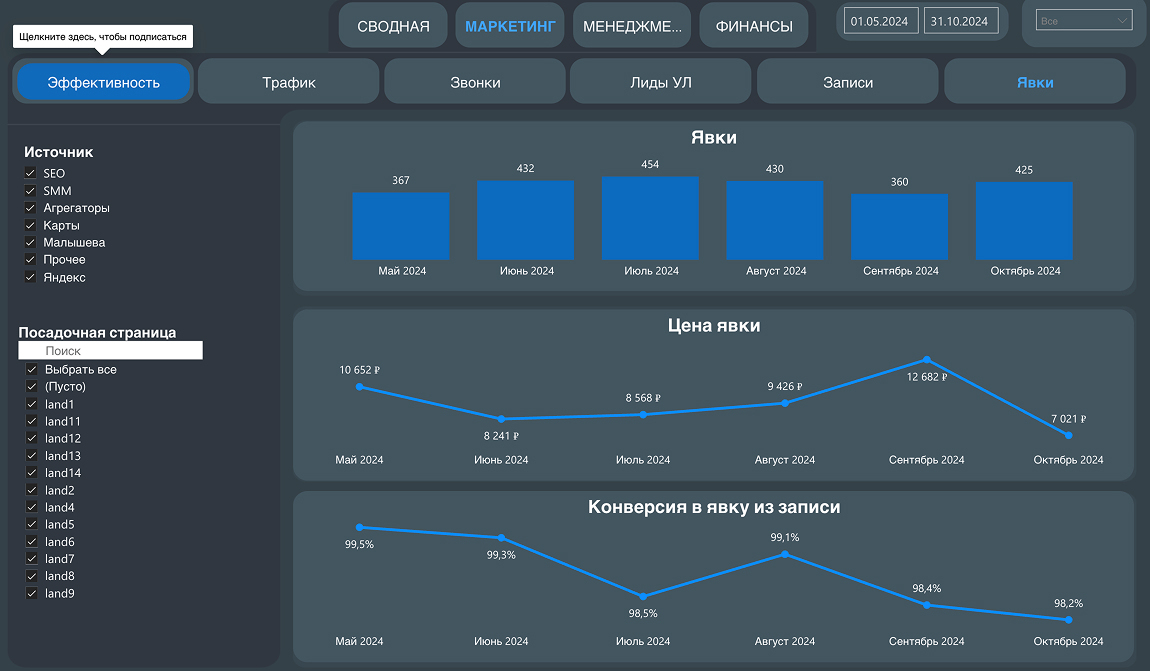This screenshot has width=1150, height=671.
Task: Disable the Яндекс source filter
Action: click(x=31, y=277)
